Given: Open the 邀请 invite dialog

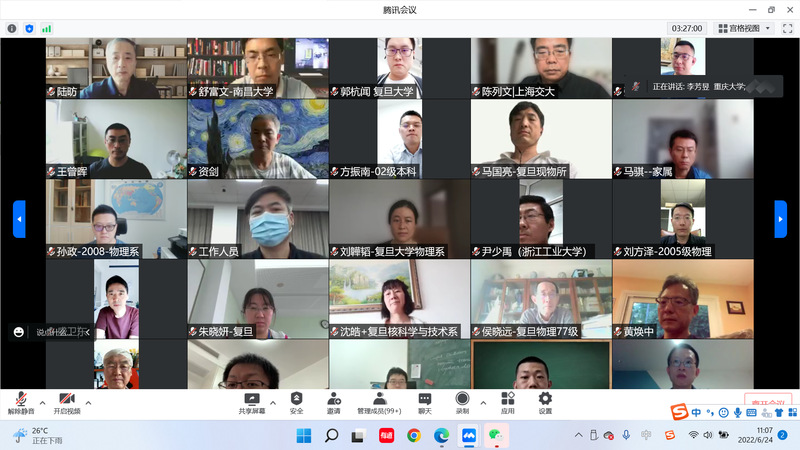Looking at the screenshot, I should (x=334, y=403).
